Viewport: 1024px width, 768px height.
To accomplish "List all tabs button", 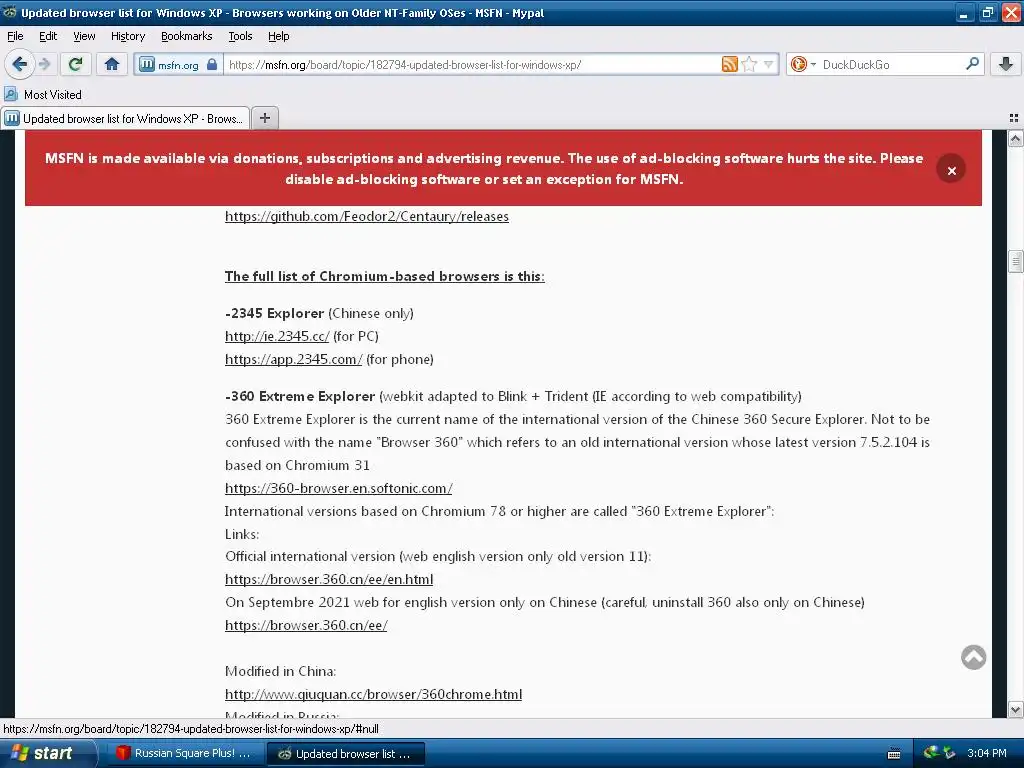I will [x=1014, y=118].
